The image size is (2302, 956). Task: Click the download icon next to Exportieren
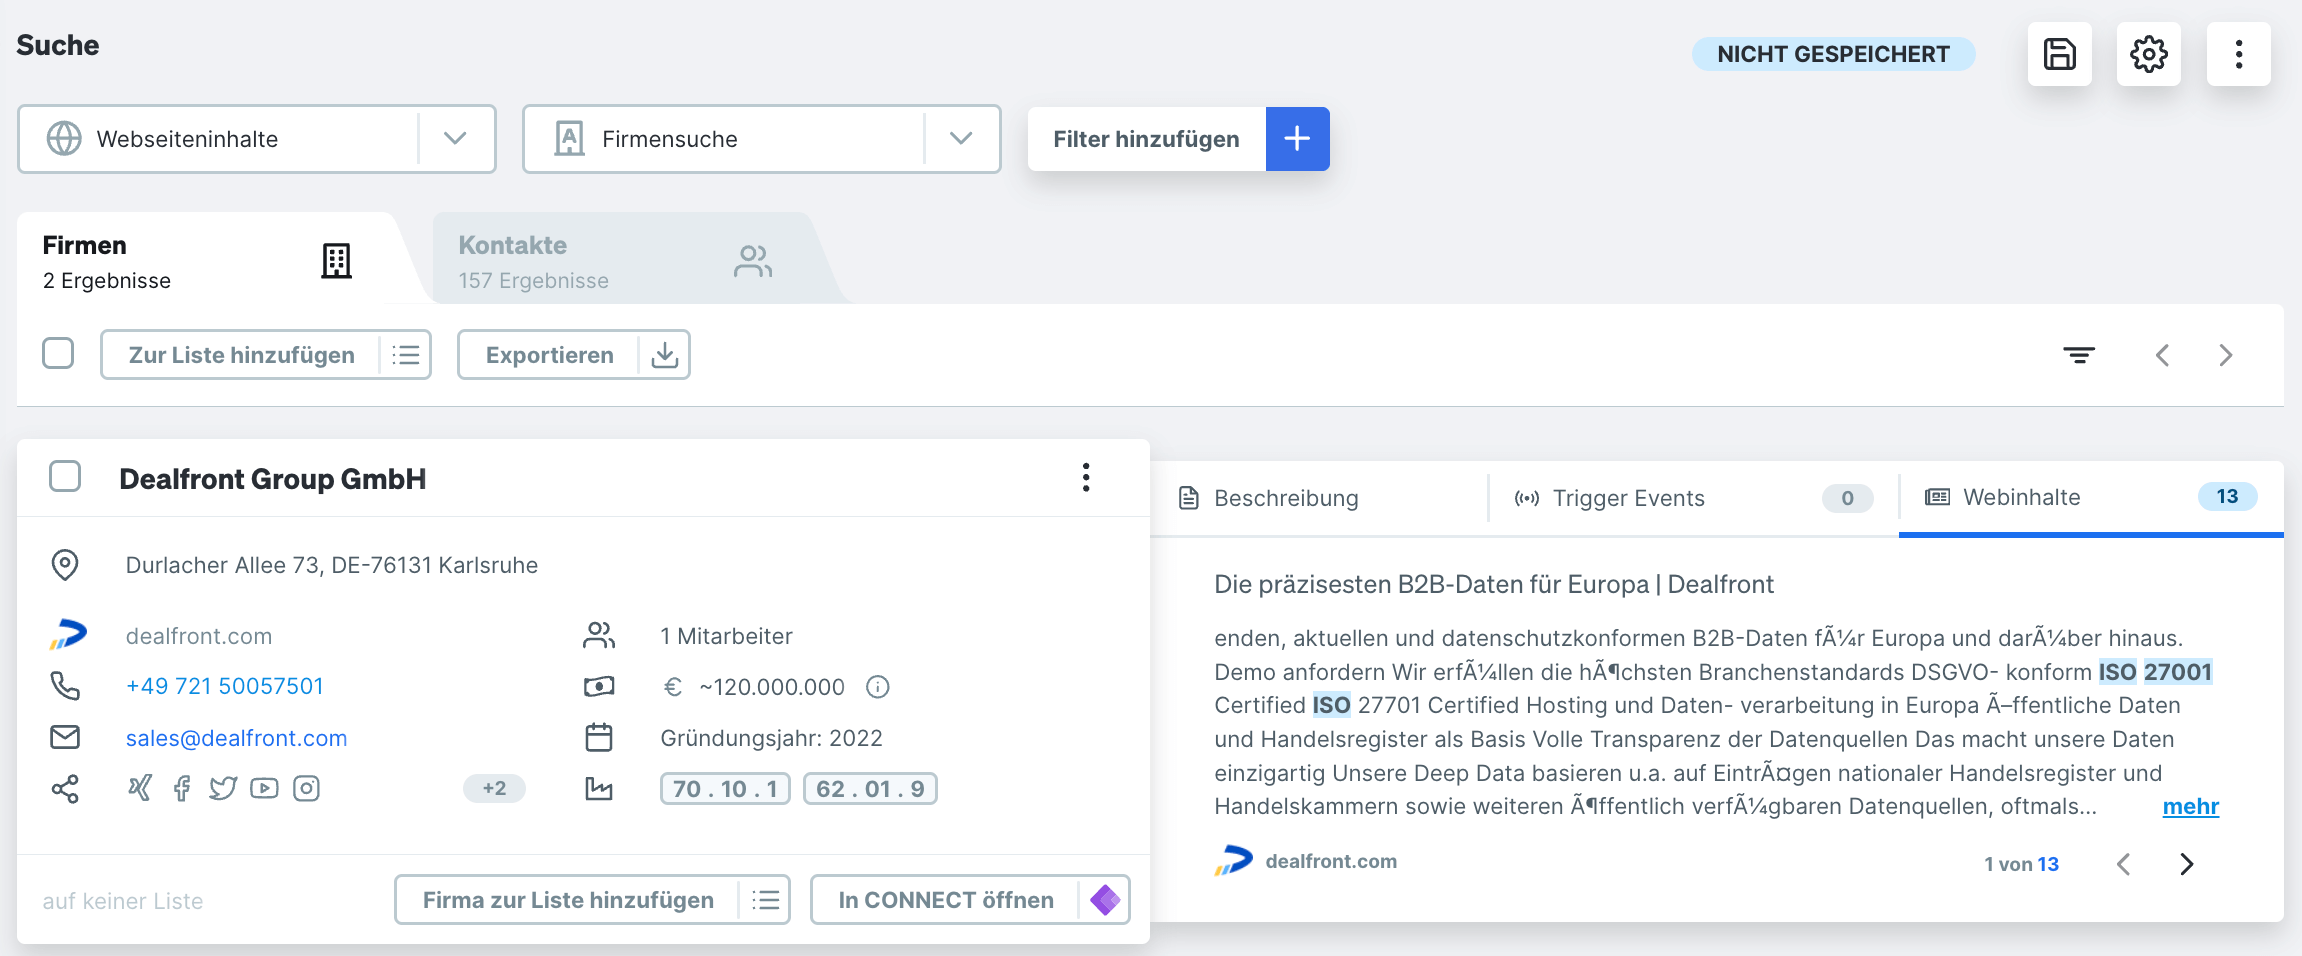(664, 354)
